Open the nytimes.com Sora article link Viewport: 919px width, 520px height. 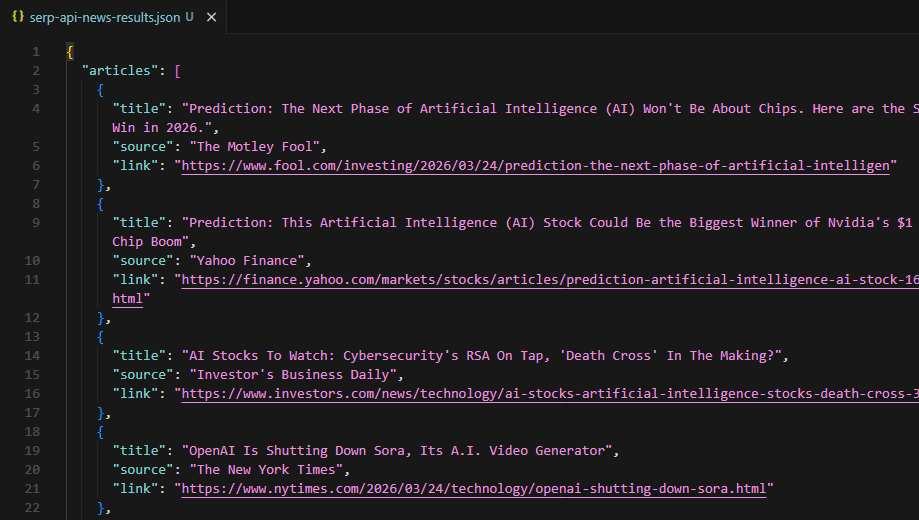click(x=474, y=489)
